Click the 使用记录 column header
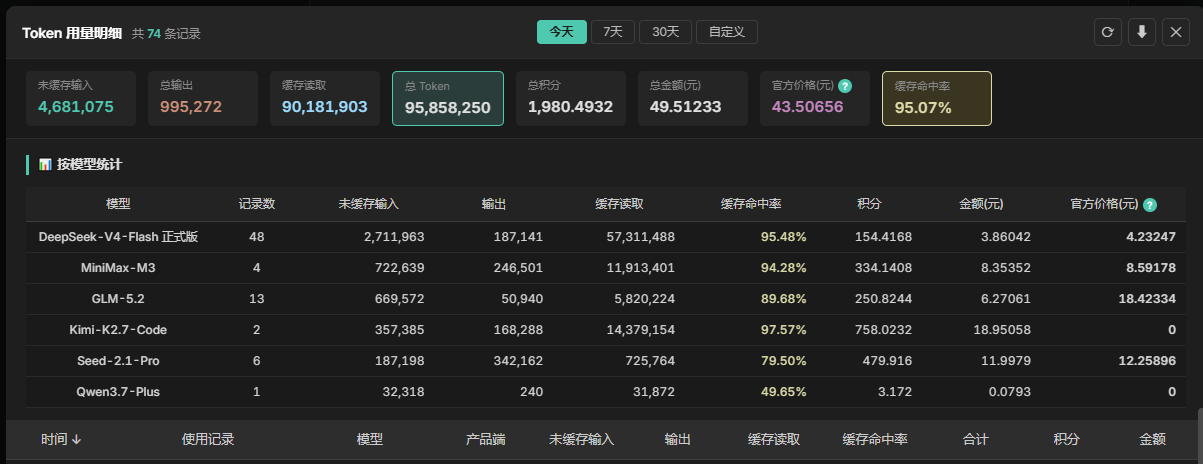This screenshot has height=464, width=1203. (208, 439)
